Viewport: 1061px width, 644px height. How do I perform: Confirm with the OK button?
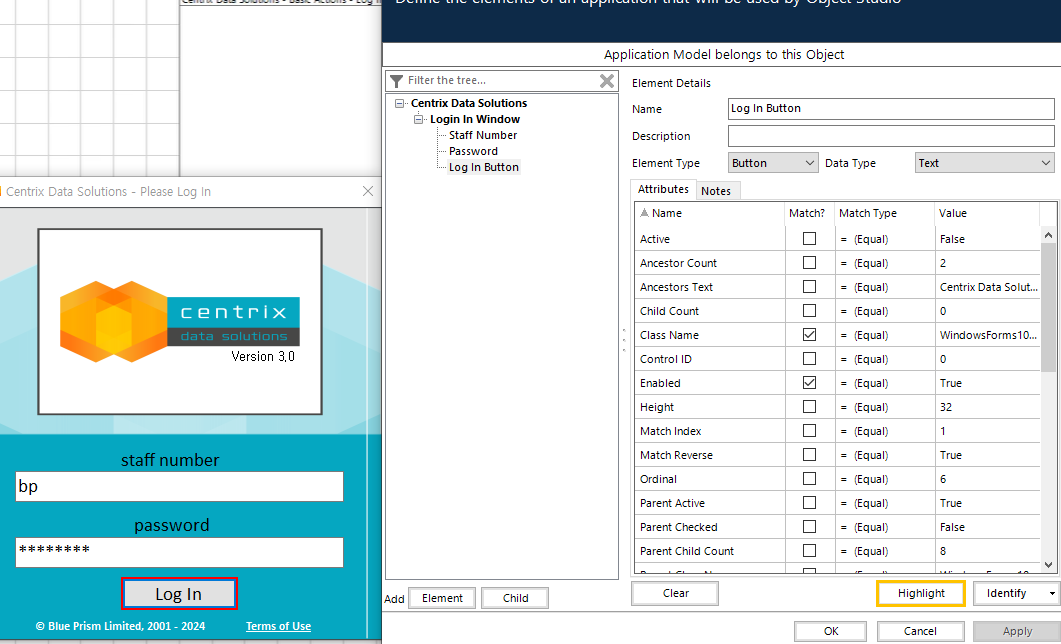831,631
